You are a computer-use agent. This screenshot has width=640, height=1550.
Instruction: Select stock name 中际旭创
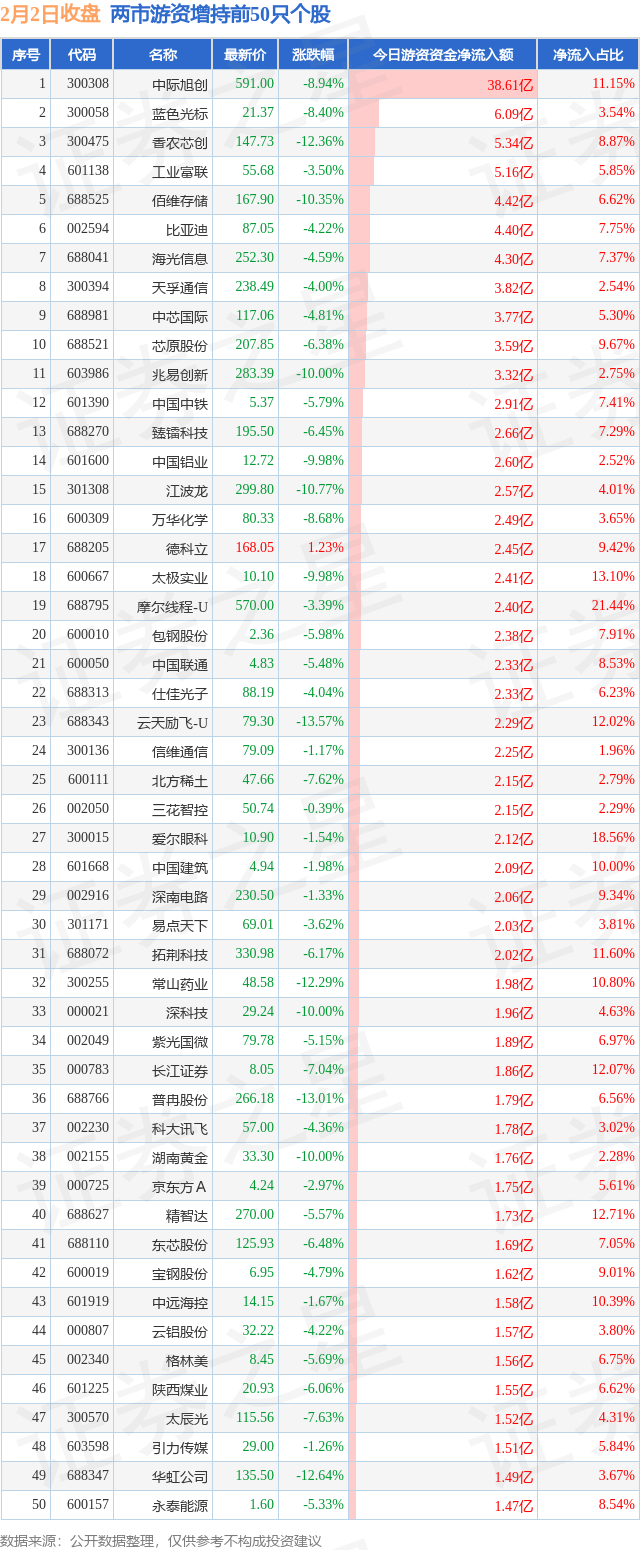(180, 84)
